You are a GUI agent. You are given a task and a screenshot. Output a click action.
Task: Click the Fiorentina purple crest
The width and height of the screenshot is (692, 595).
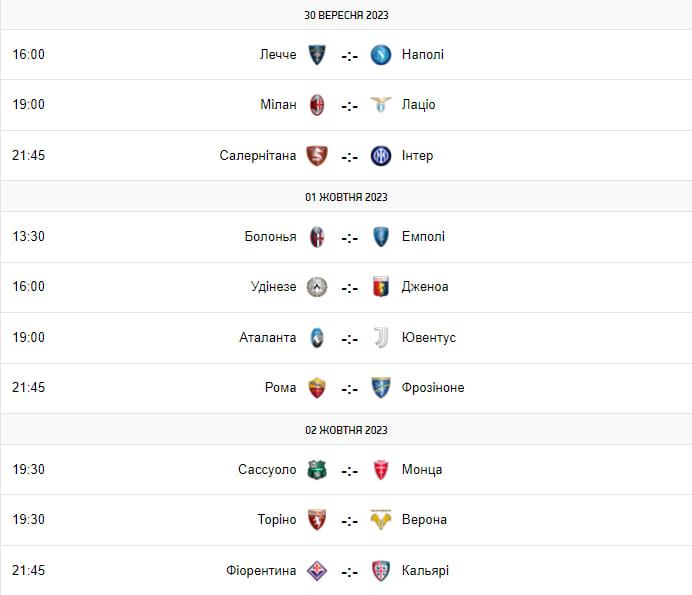(317, 571)
